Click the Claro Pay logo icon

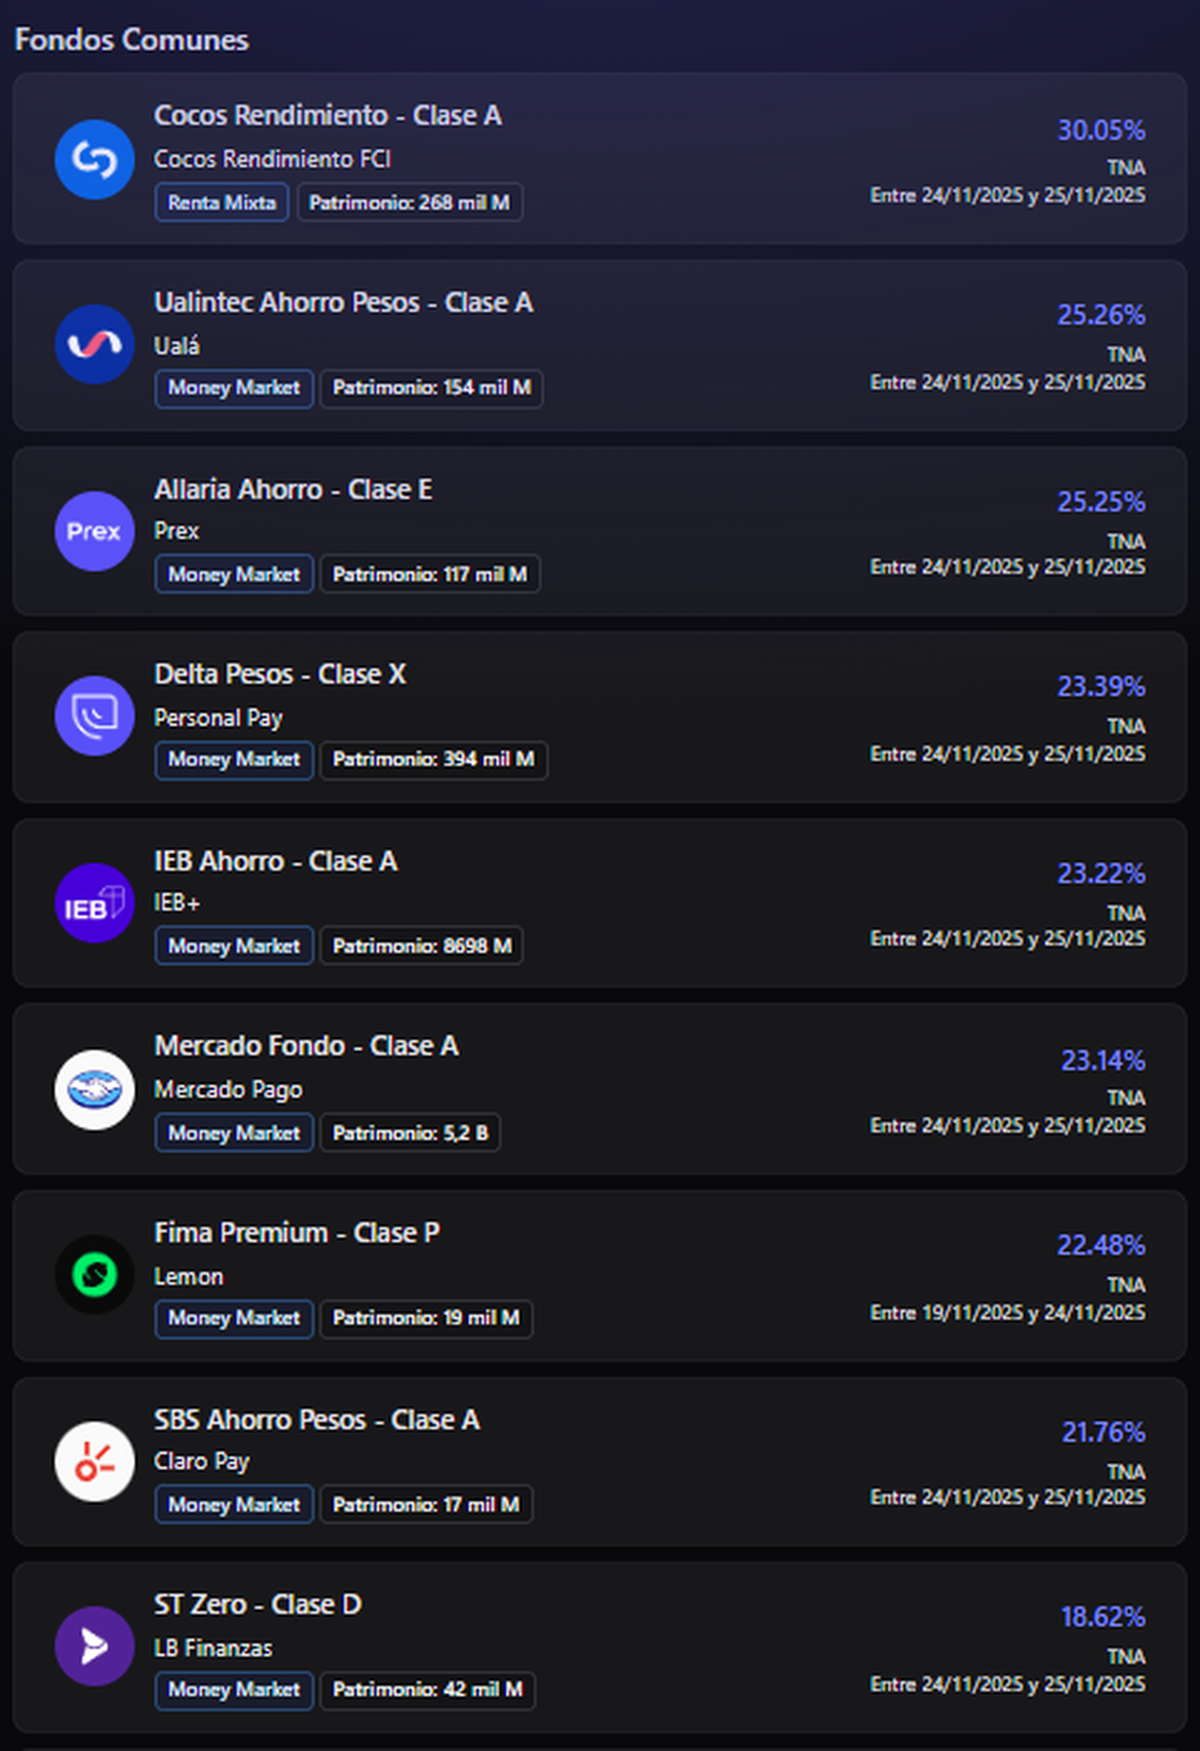(94, 1462)
